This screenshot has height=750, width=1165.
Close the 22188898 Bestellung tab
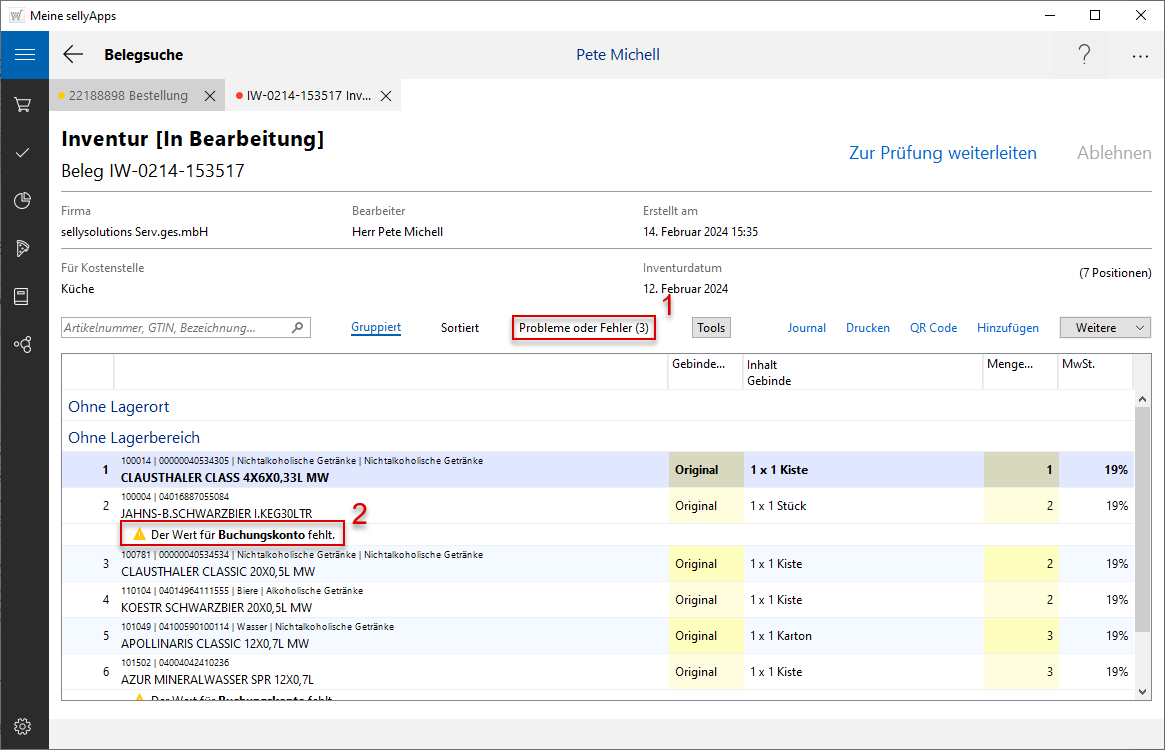[x=210, y=96]
